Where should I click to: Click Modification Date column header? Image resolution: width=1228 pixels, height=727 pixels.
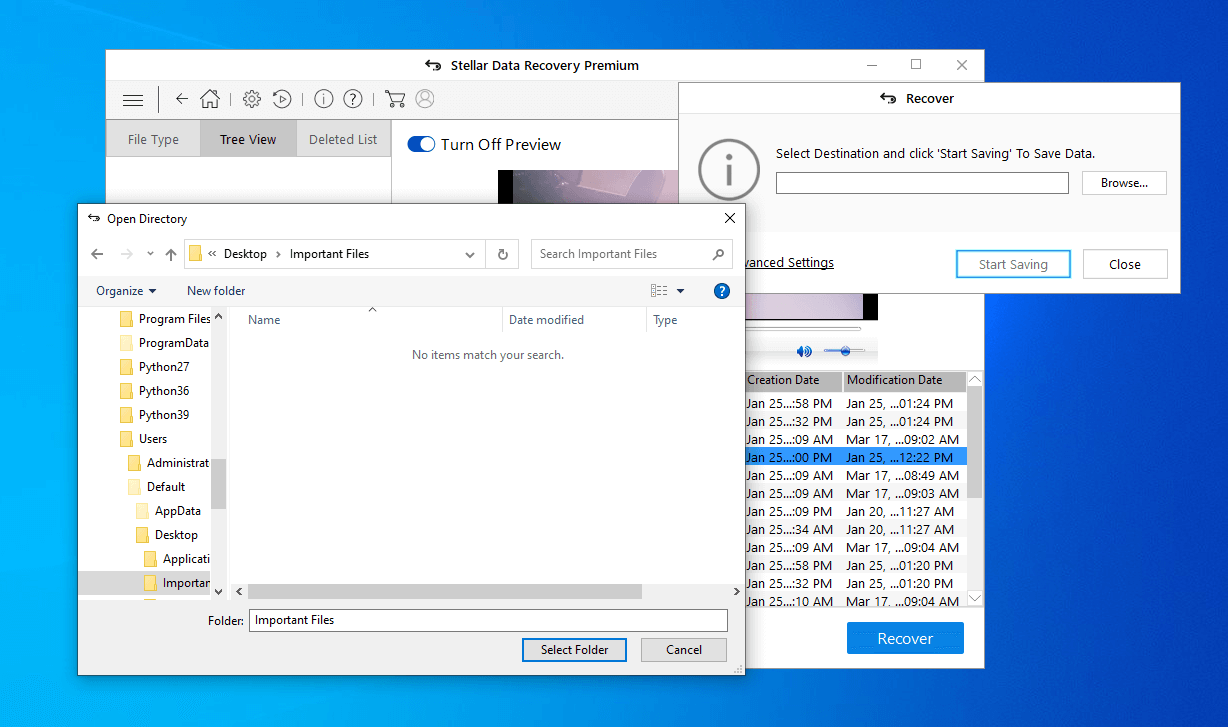pyautogui.click(x=904, y=380)
